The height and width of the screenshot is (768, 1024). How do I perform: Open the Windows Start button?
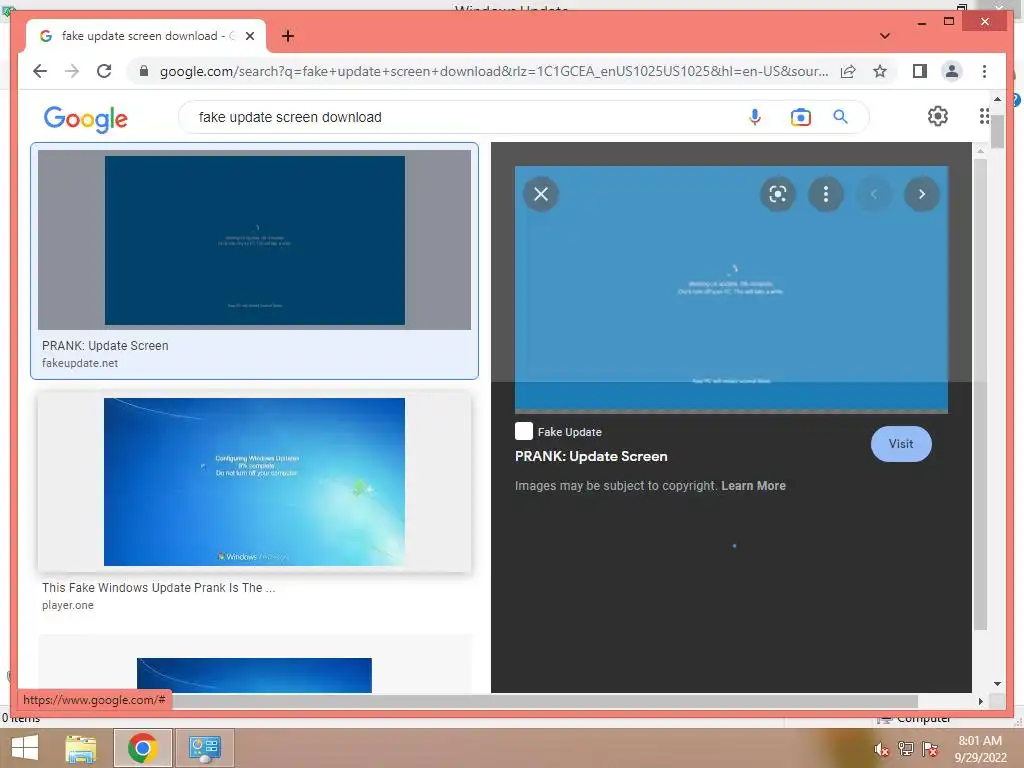click(x=25, y=748)
